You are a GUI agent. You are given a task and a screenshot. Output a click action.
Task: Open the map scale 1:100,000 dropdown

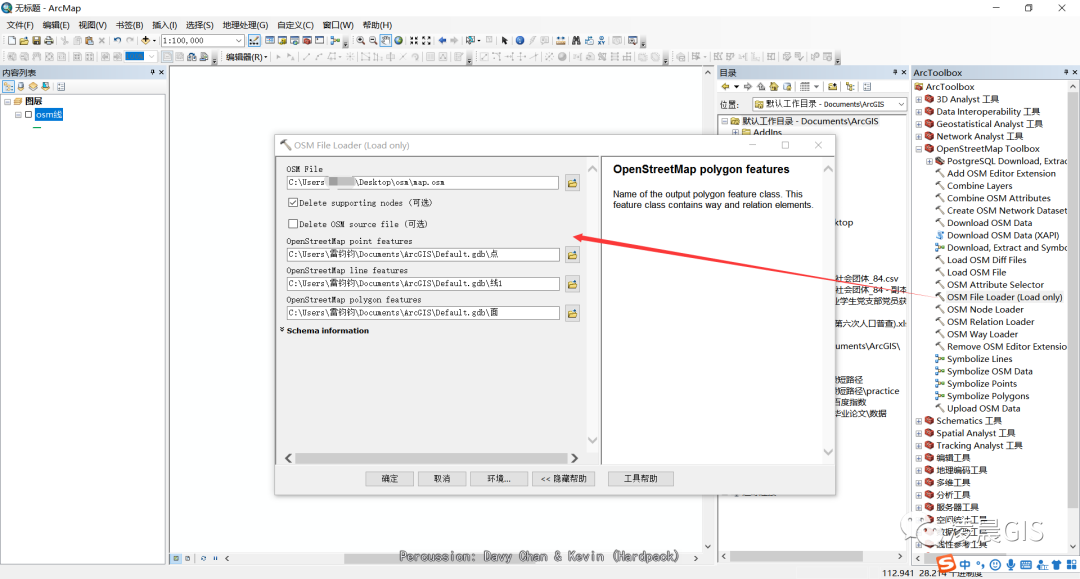239,41
